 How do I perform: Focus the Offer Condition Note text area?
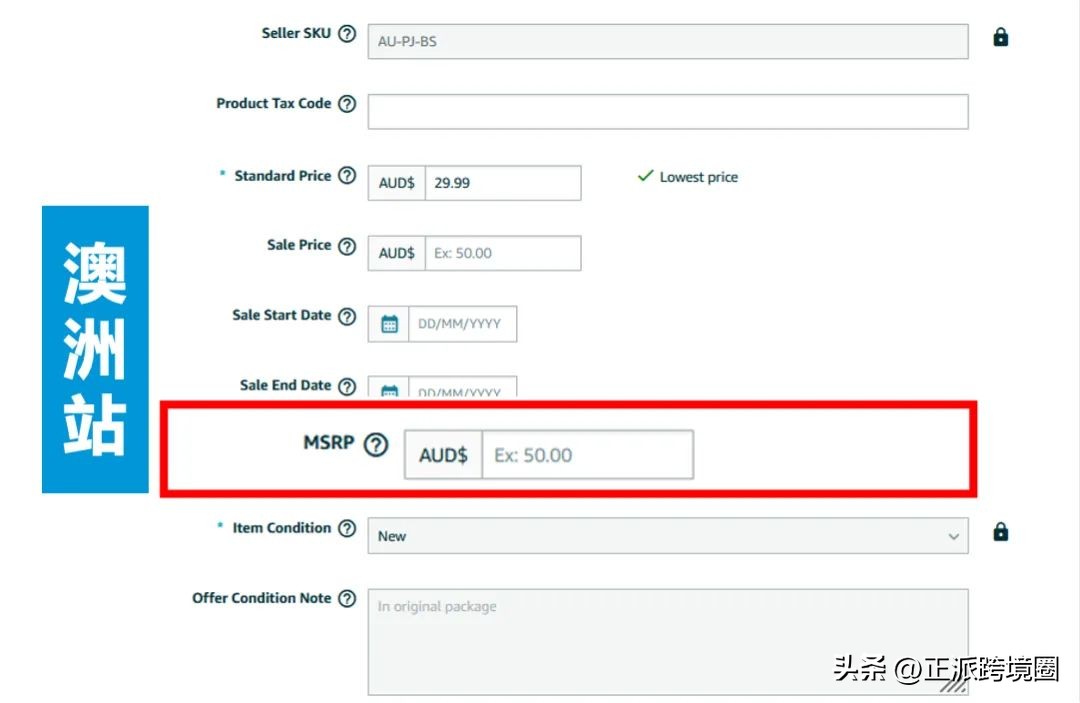(x=667, y=642)
